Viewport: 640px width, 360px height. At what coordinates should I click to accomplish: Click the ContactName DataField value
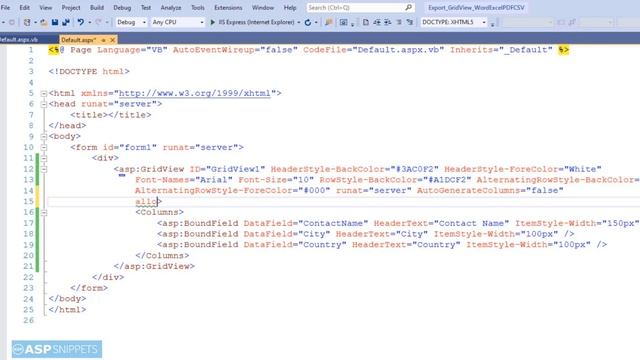[x=333, y=223]
